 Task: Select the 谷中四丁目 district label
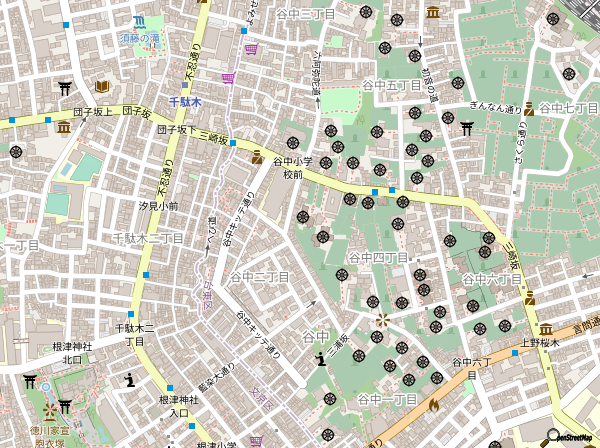377,258
